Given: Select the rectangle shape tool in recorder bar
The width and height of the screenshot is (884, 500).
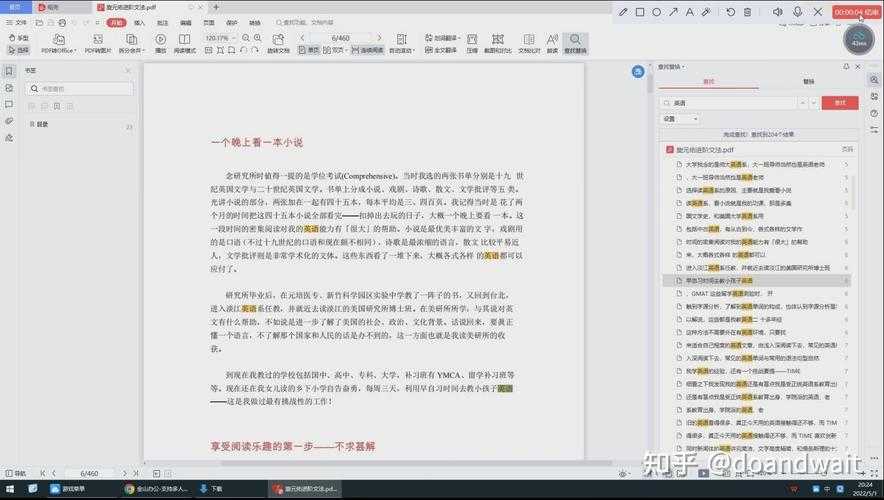Looking at the screenshot, I should [640, 12].
